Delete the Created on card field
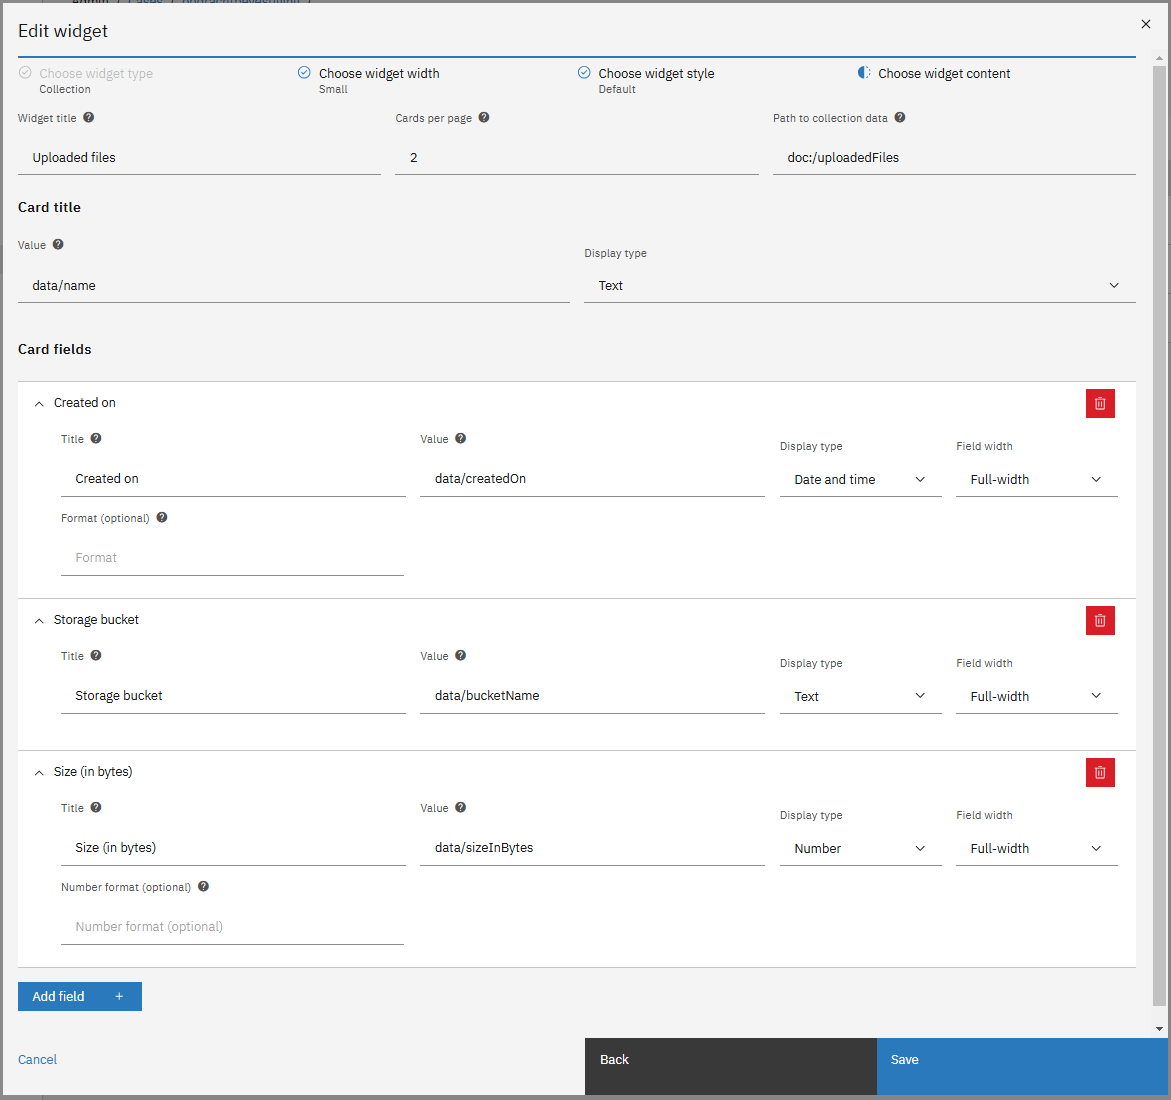The image size is (1171, 1100). pos(1100,404)
